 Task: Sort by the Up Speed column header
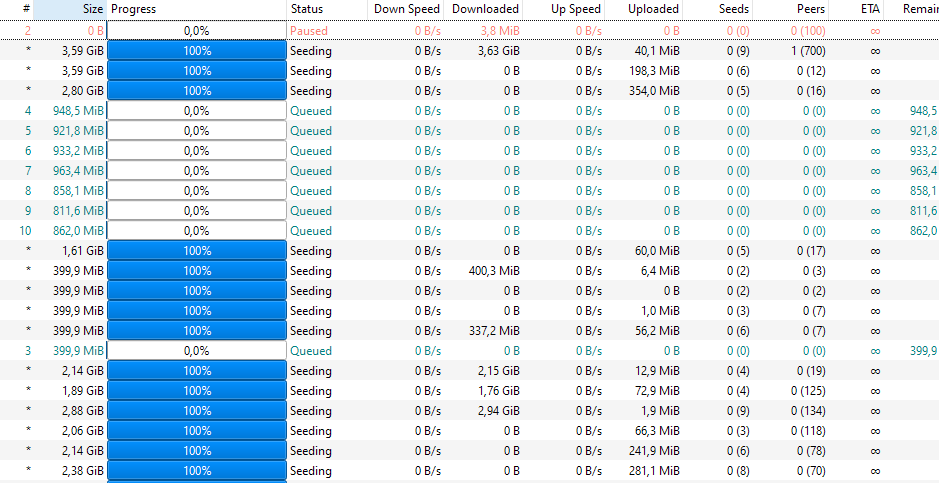pos(564,9)
